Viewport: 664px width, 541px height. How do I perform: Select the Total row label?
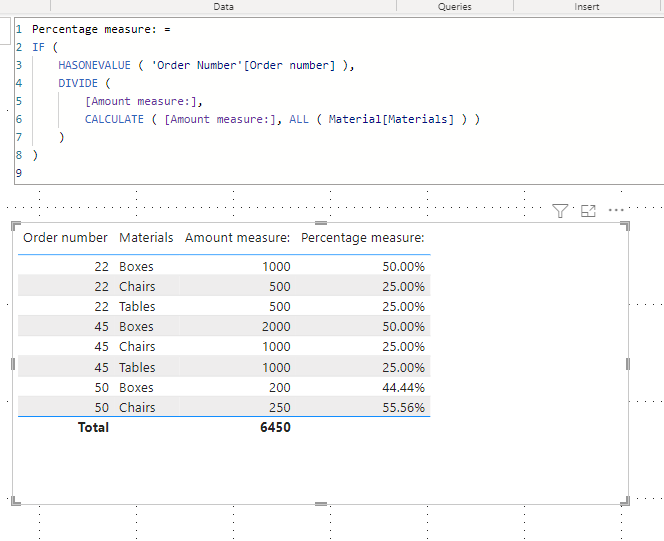click(93, 427)
